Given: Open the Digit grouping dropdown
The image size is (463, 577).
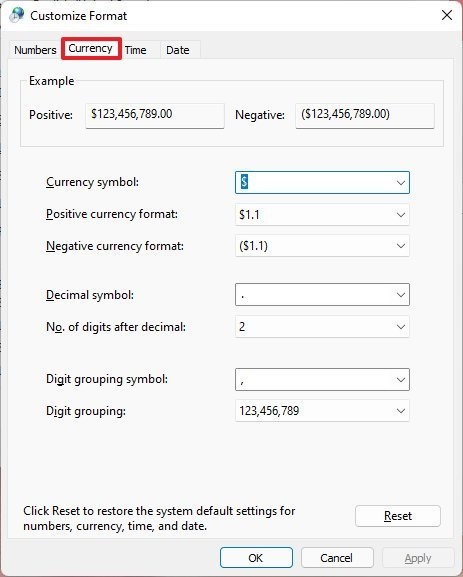Looking at the screenshot, I should pos(322,411).
